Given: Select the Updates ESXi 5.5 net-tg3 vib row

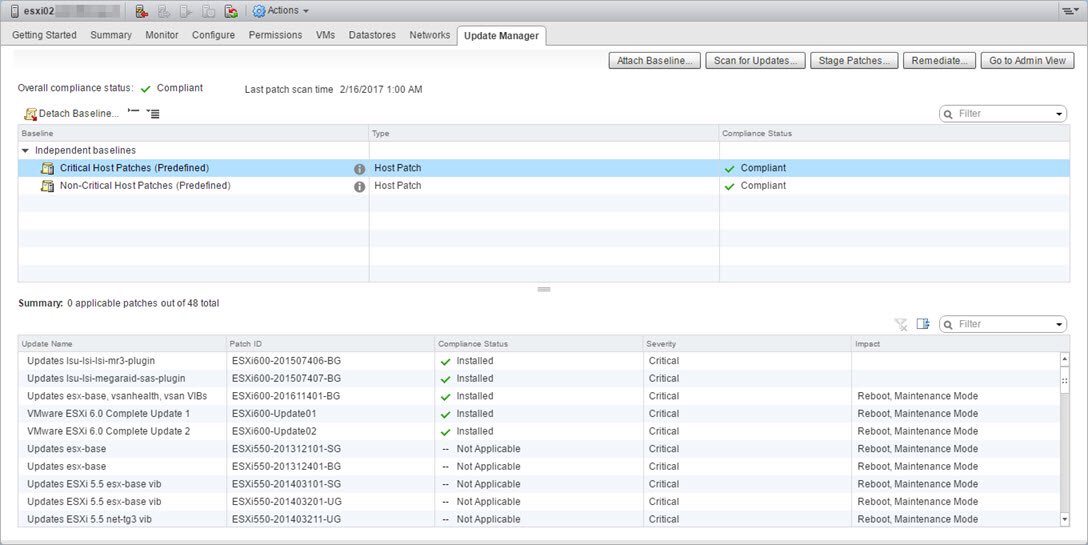Looking at the screenshot, I should click(x=539, y=519).
